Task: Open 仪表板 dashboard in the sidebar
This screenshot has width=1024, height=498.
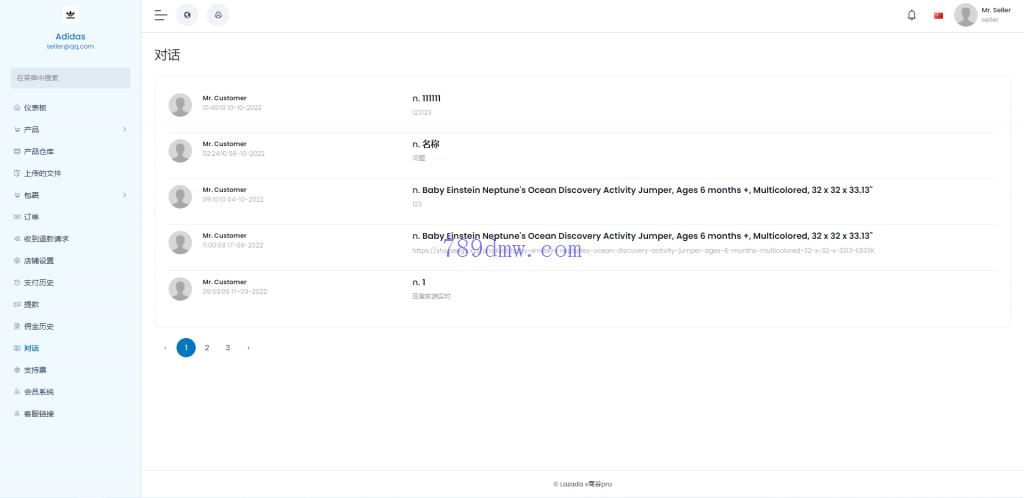Action: pos(35,108)
